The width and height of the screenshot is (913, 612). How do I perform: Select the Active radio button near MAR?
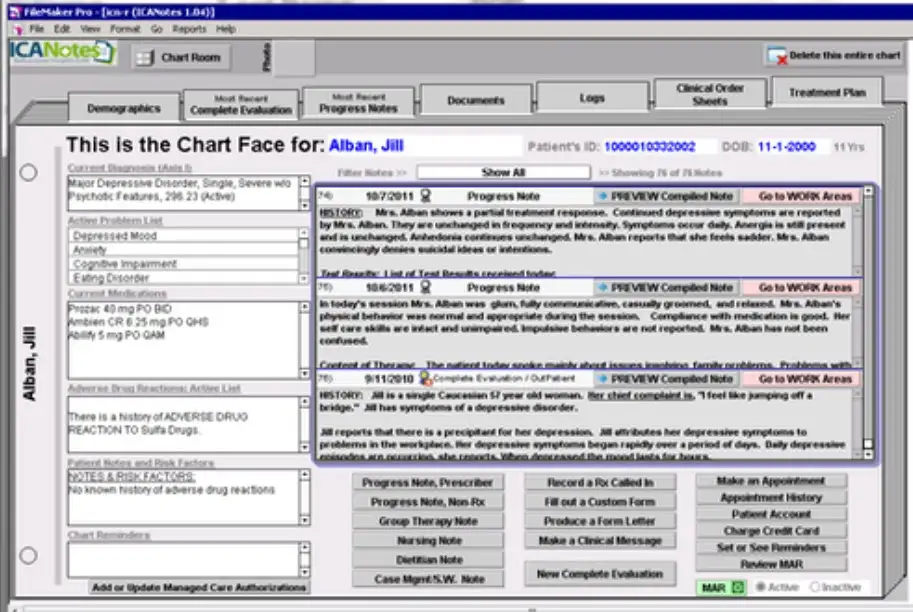click(x=762, y=587)
